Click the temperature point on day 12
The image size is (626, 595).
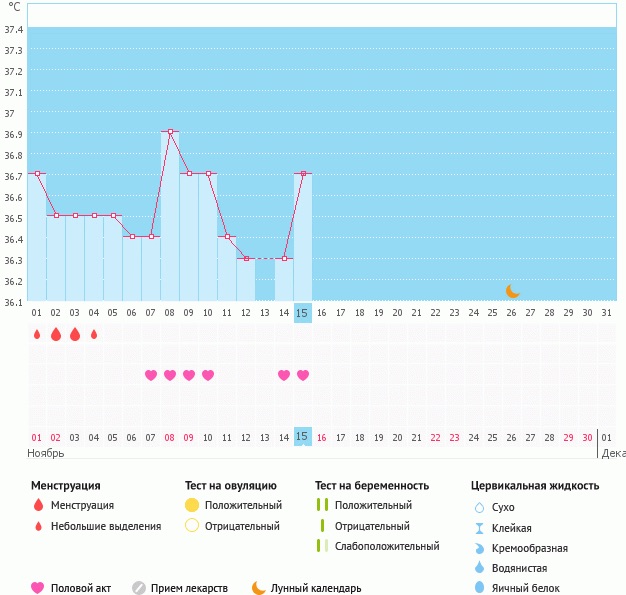pyautogui.click(x=246, y=258)
